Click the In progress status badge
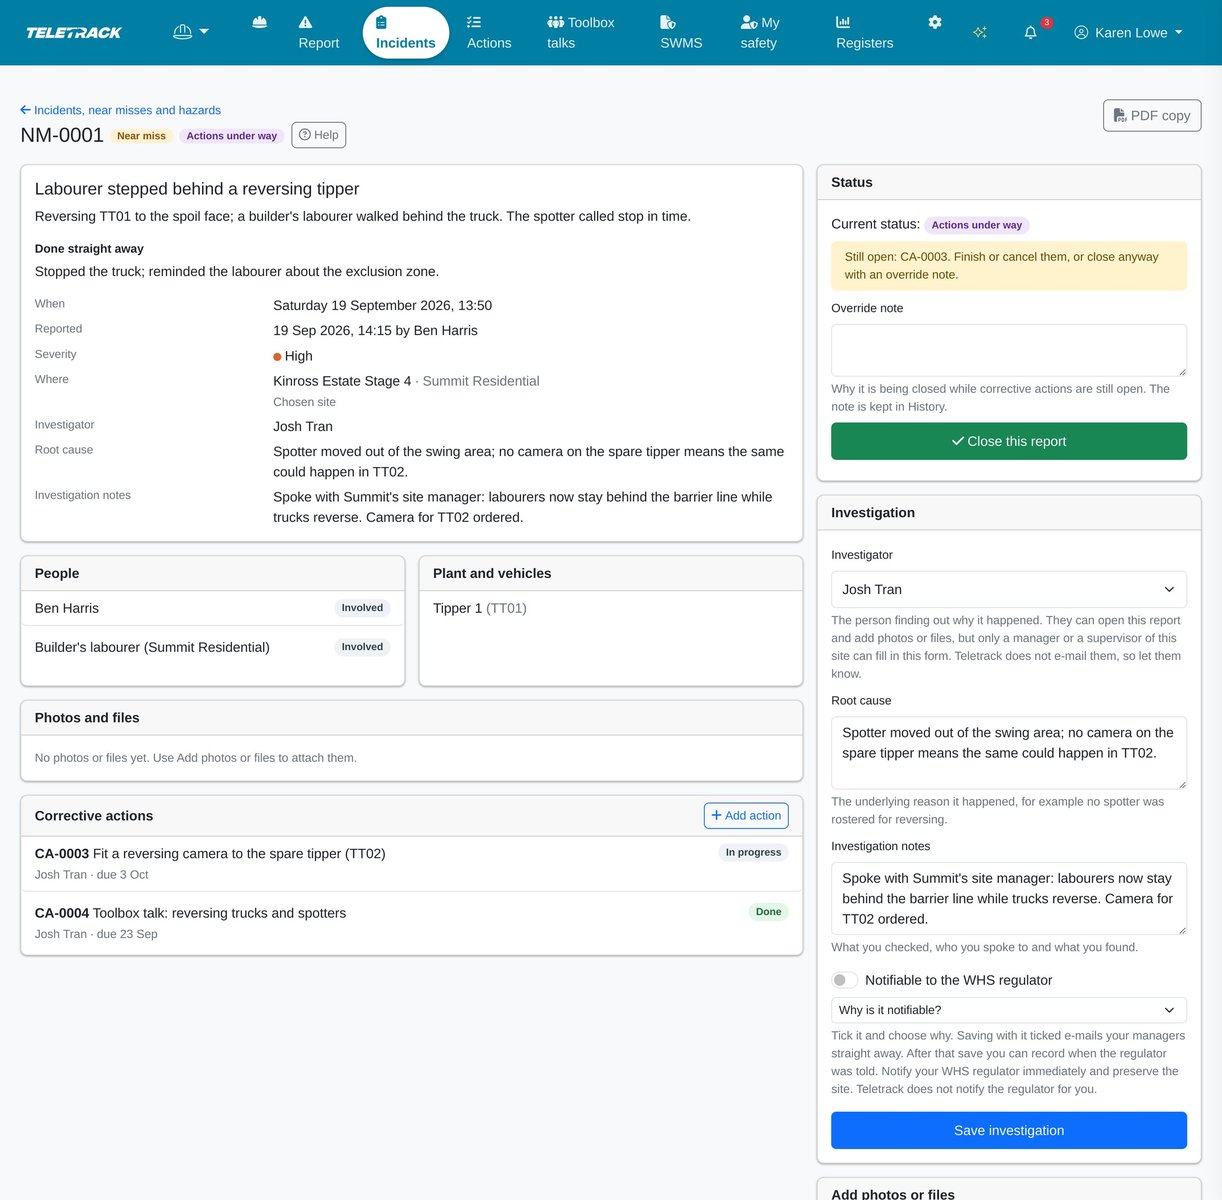This screenshot has width=1222, height=1200. (x=753, y=852)
